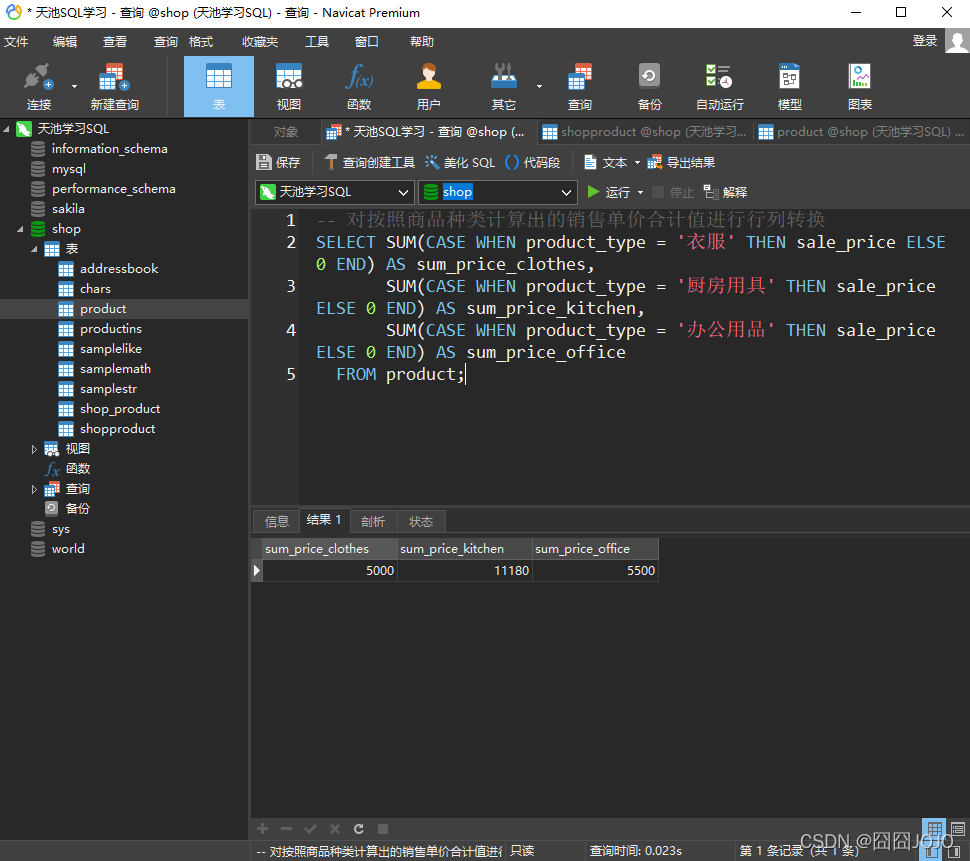Open the 剖析 result tab
This screenshot has height=861, width=970.
373,521
